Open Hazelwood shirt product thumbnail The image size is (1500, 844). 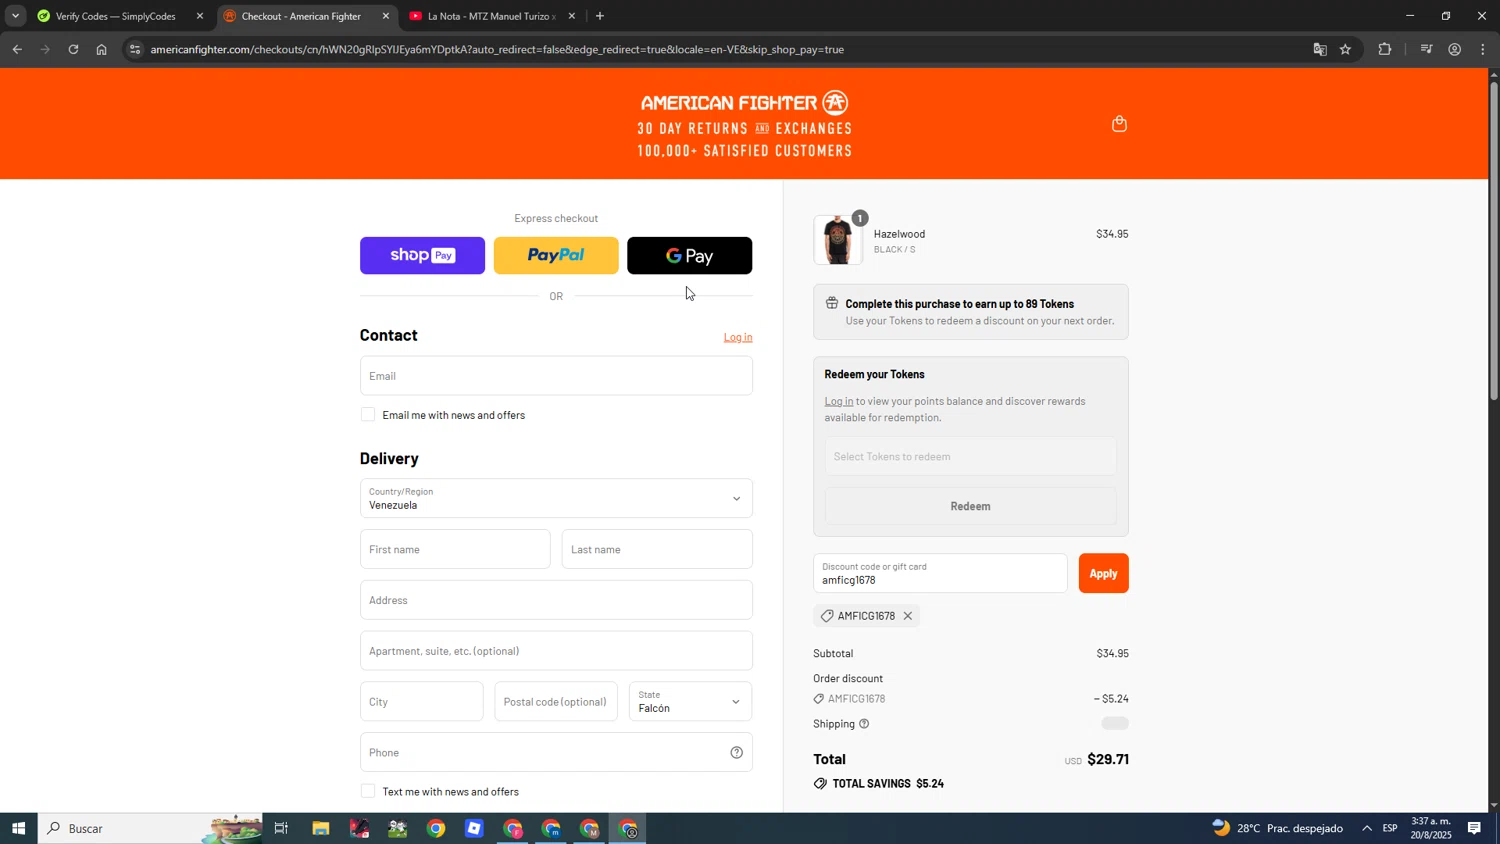pyautogui.click(x=838, y=240)
